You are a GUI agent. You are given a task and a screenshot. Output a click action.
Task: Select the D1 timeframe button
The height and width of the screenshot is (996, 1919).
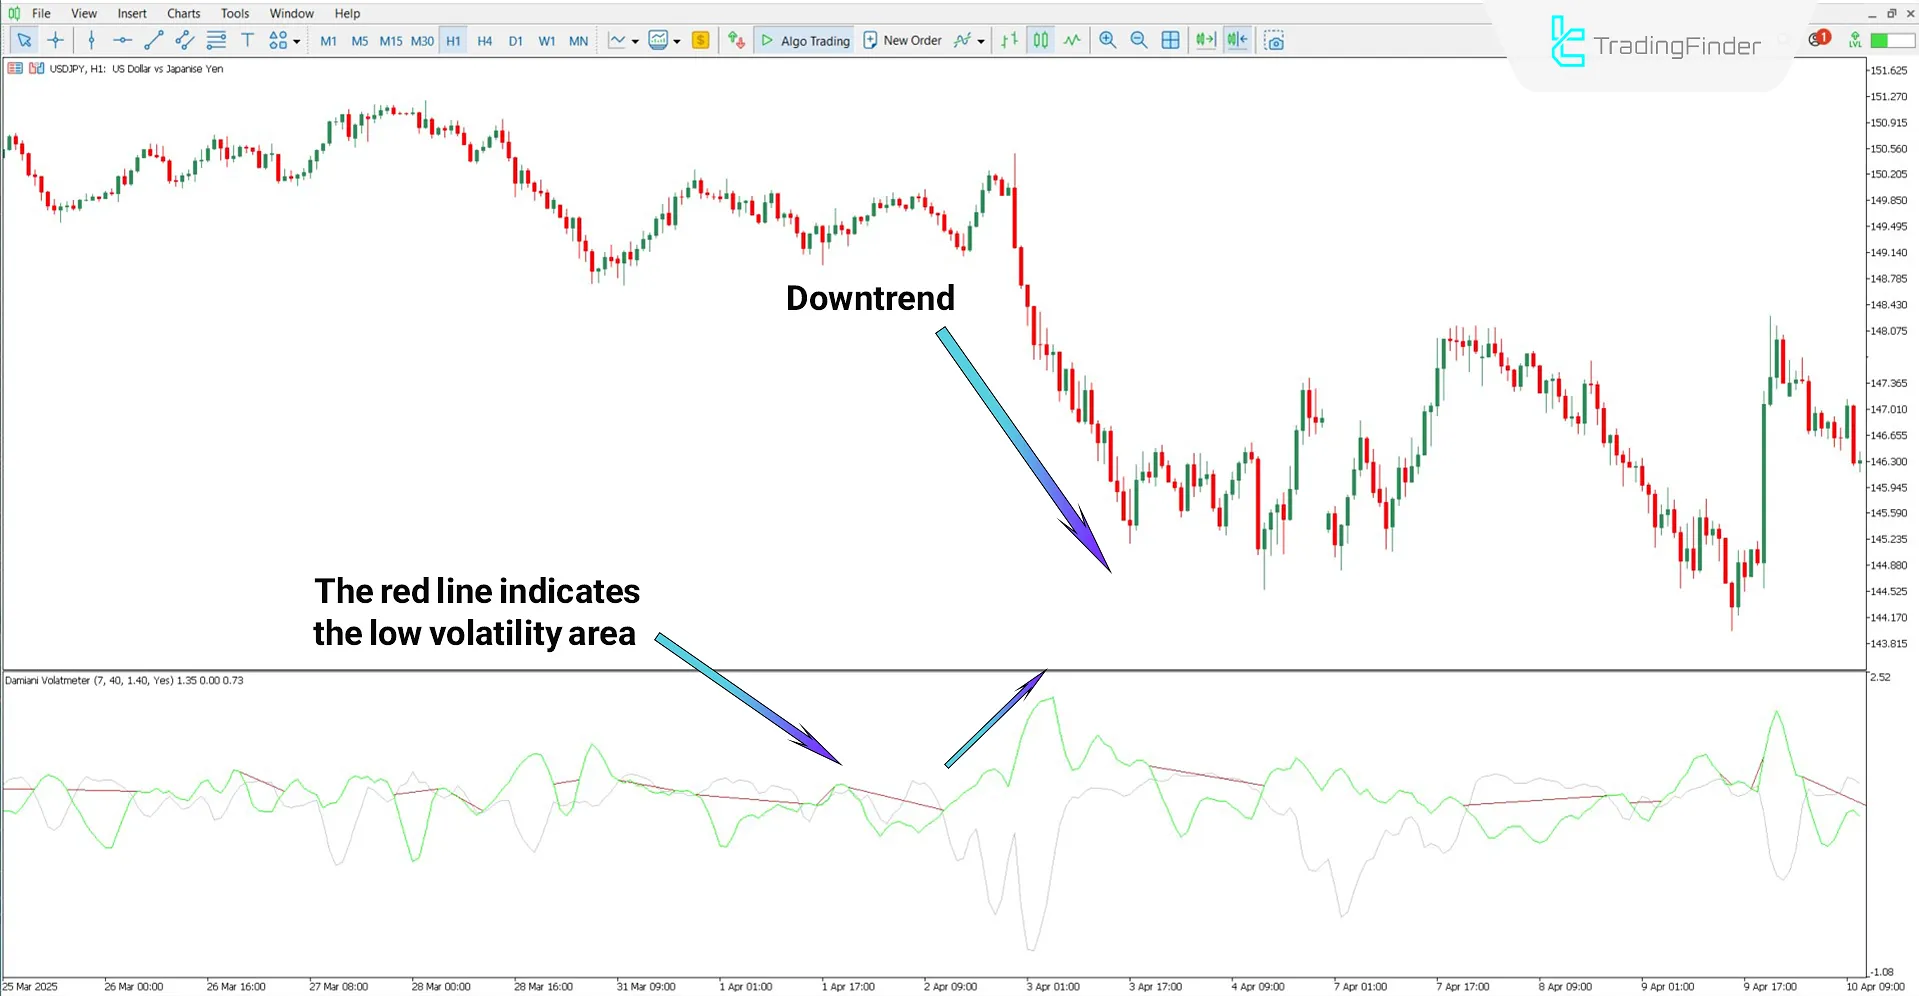pos(515,41)
